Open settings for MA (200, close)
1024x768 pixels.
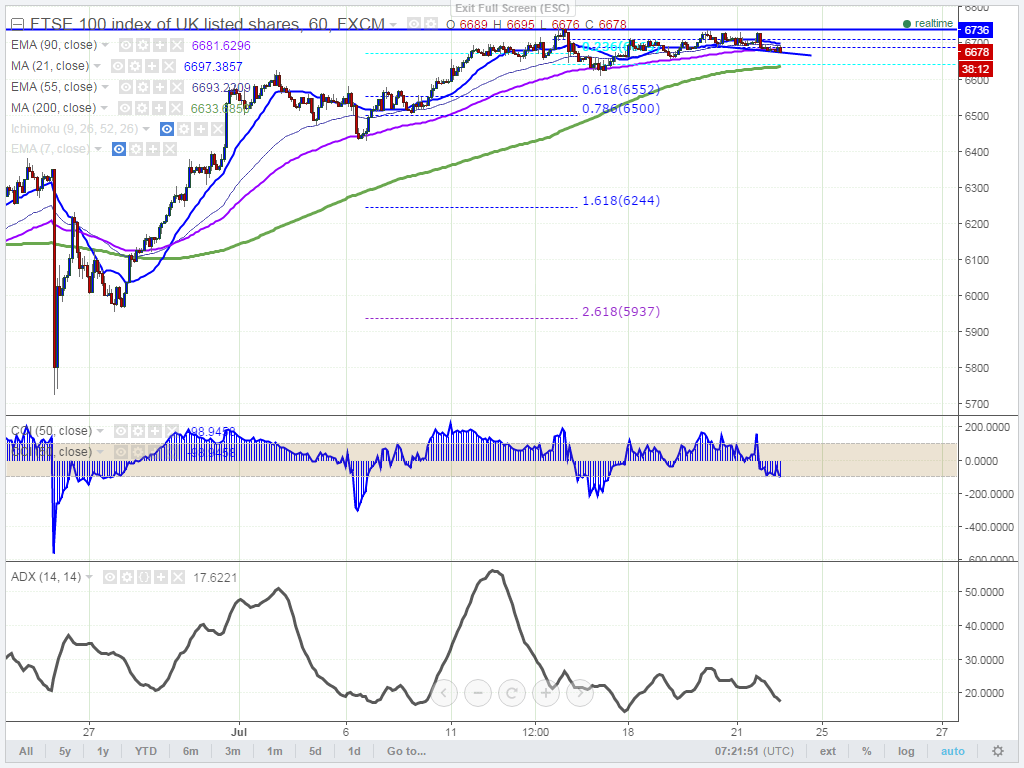[142, 108]
